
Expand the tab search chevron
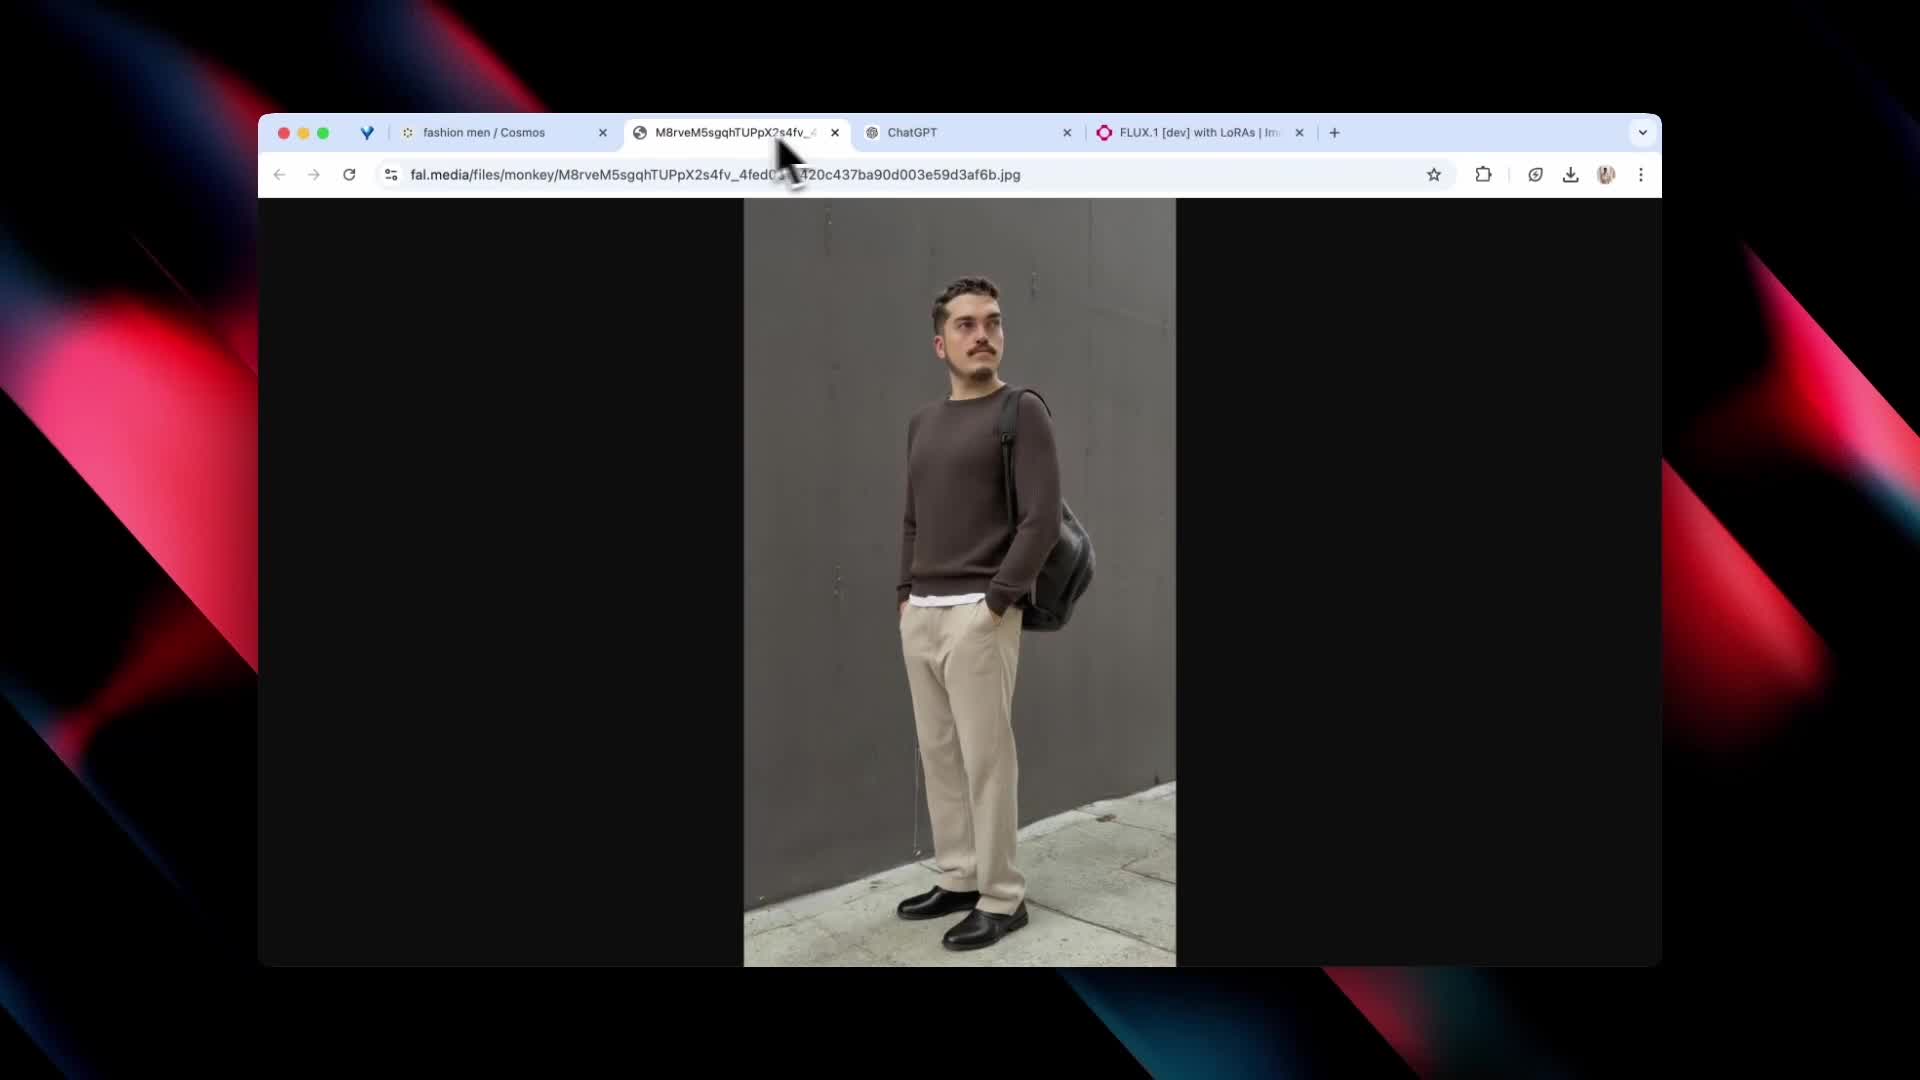[1642, 133]
